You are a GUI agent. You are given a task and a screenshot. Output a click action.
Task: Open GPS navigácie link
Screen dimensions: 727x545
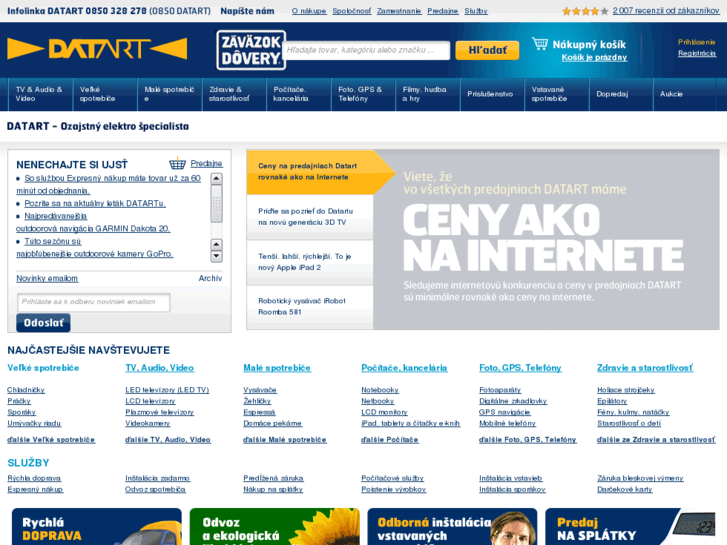[504, 412]
